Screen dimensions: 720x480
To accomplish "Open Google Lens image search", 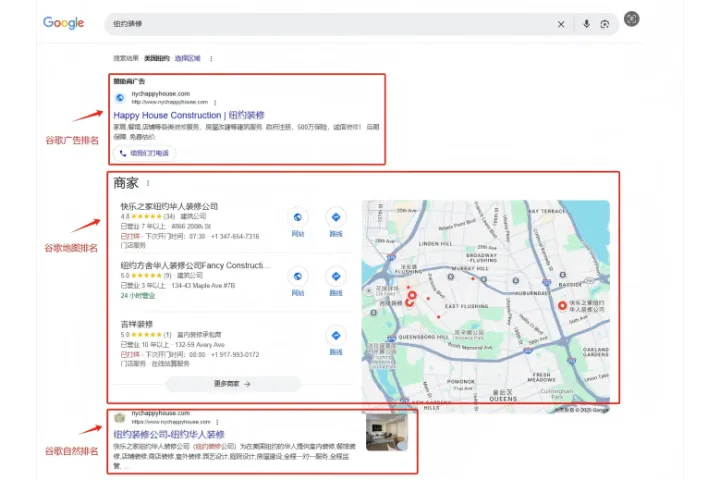I will [605, 24].
